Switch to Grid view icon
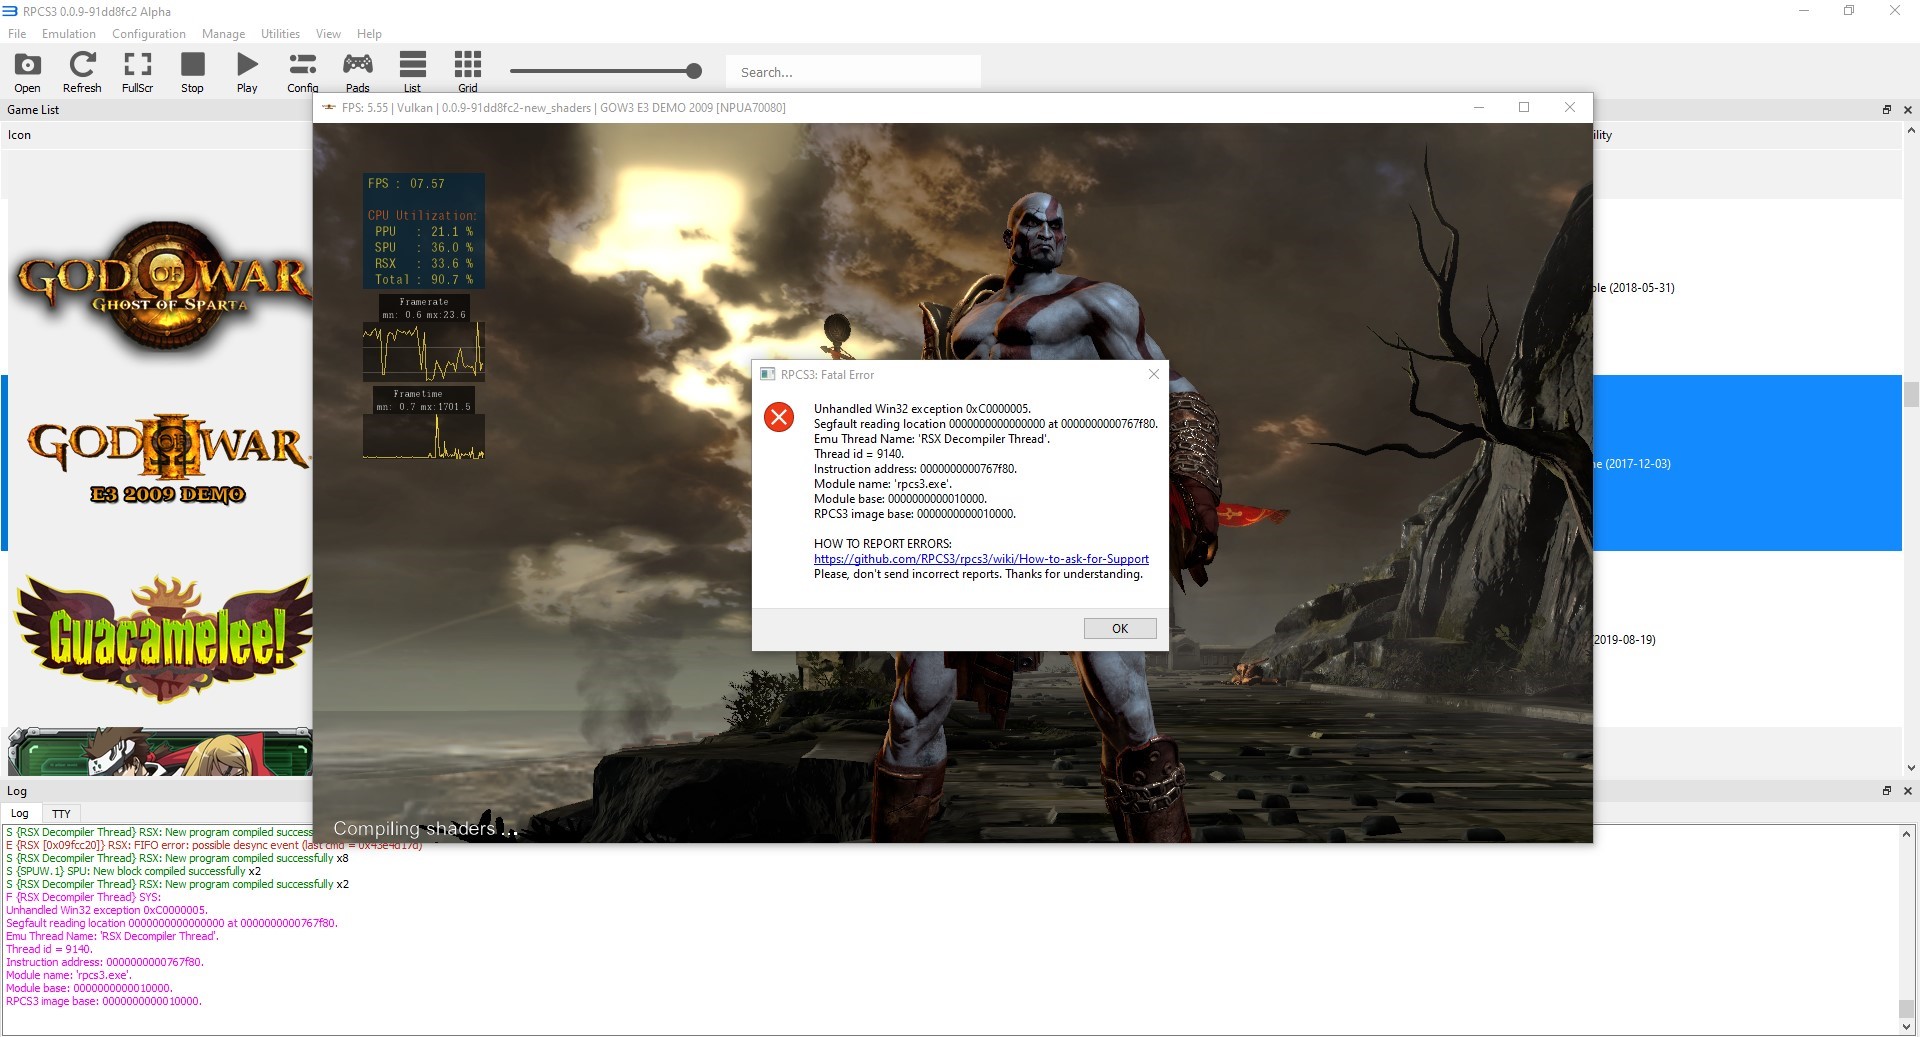 (x=467, y=72)
